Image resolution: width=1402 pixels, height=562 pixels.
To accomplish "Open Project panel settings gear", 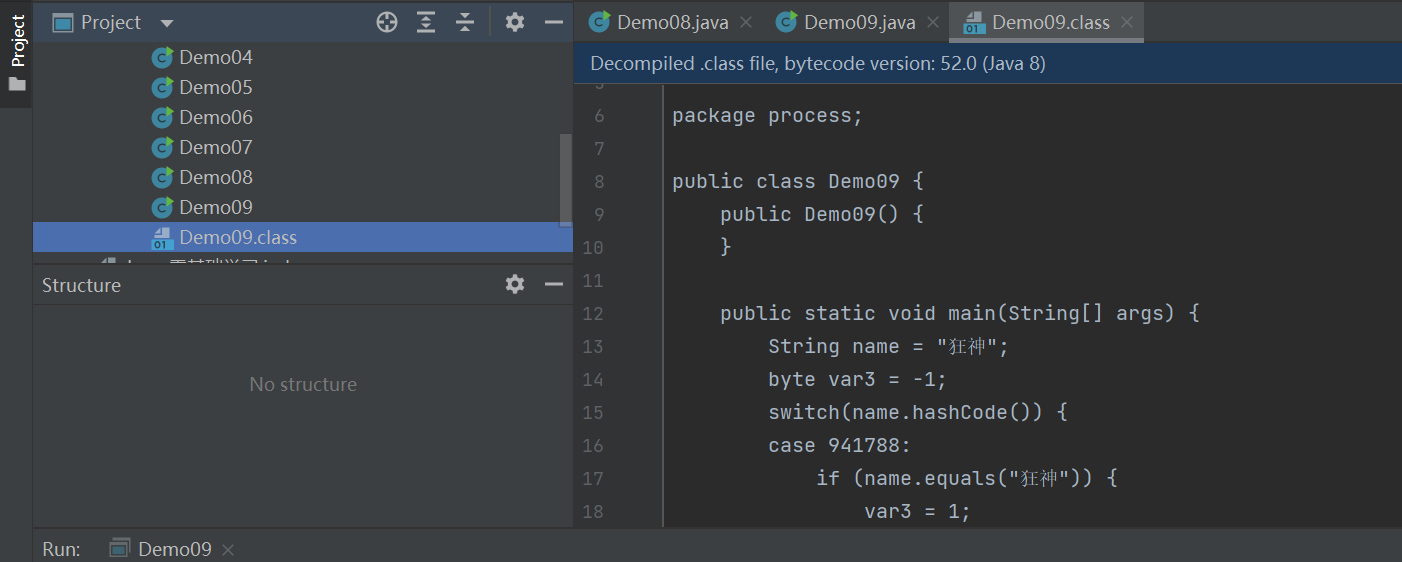I will 515,22.
